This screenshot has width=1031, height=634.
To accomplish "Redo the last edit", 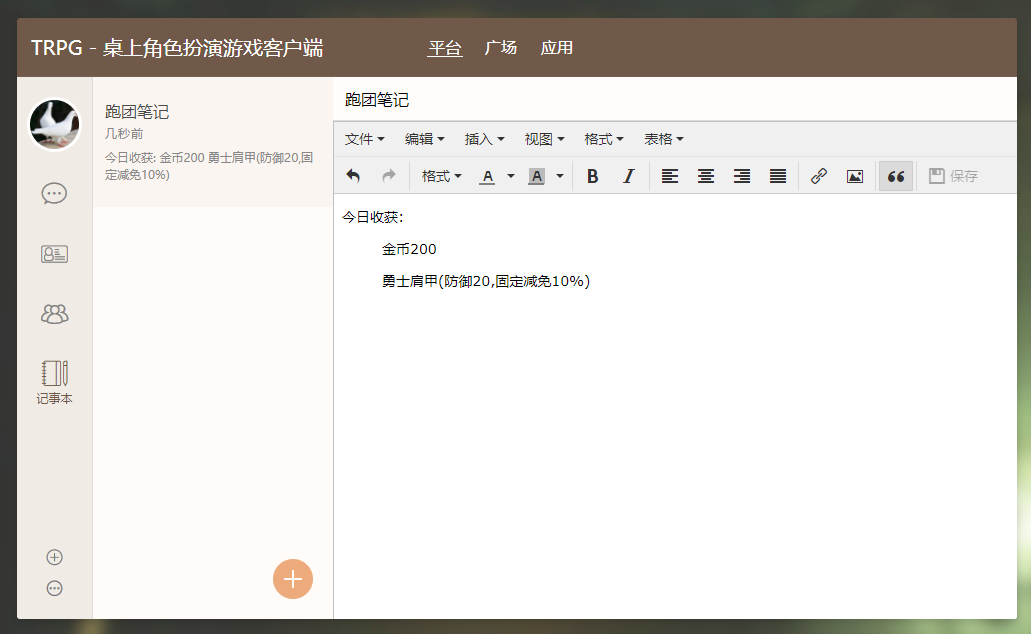I will pyautogui.click(x=389, y=176).
